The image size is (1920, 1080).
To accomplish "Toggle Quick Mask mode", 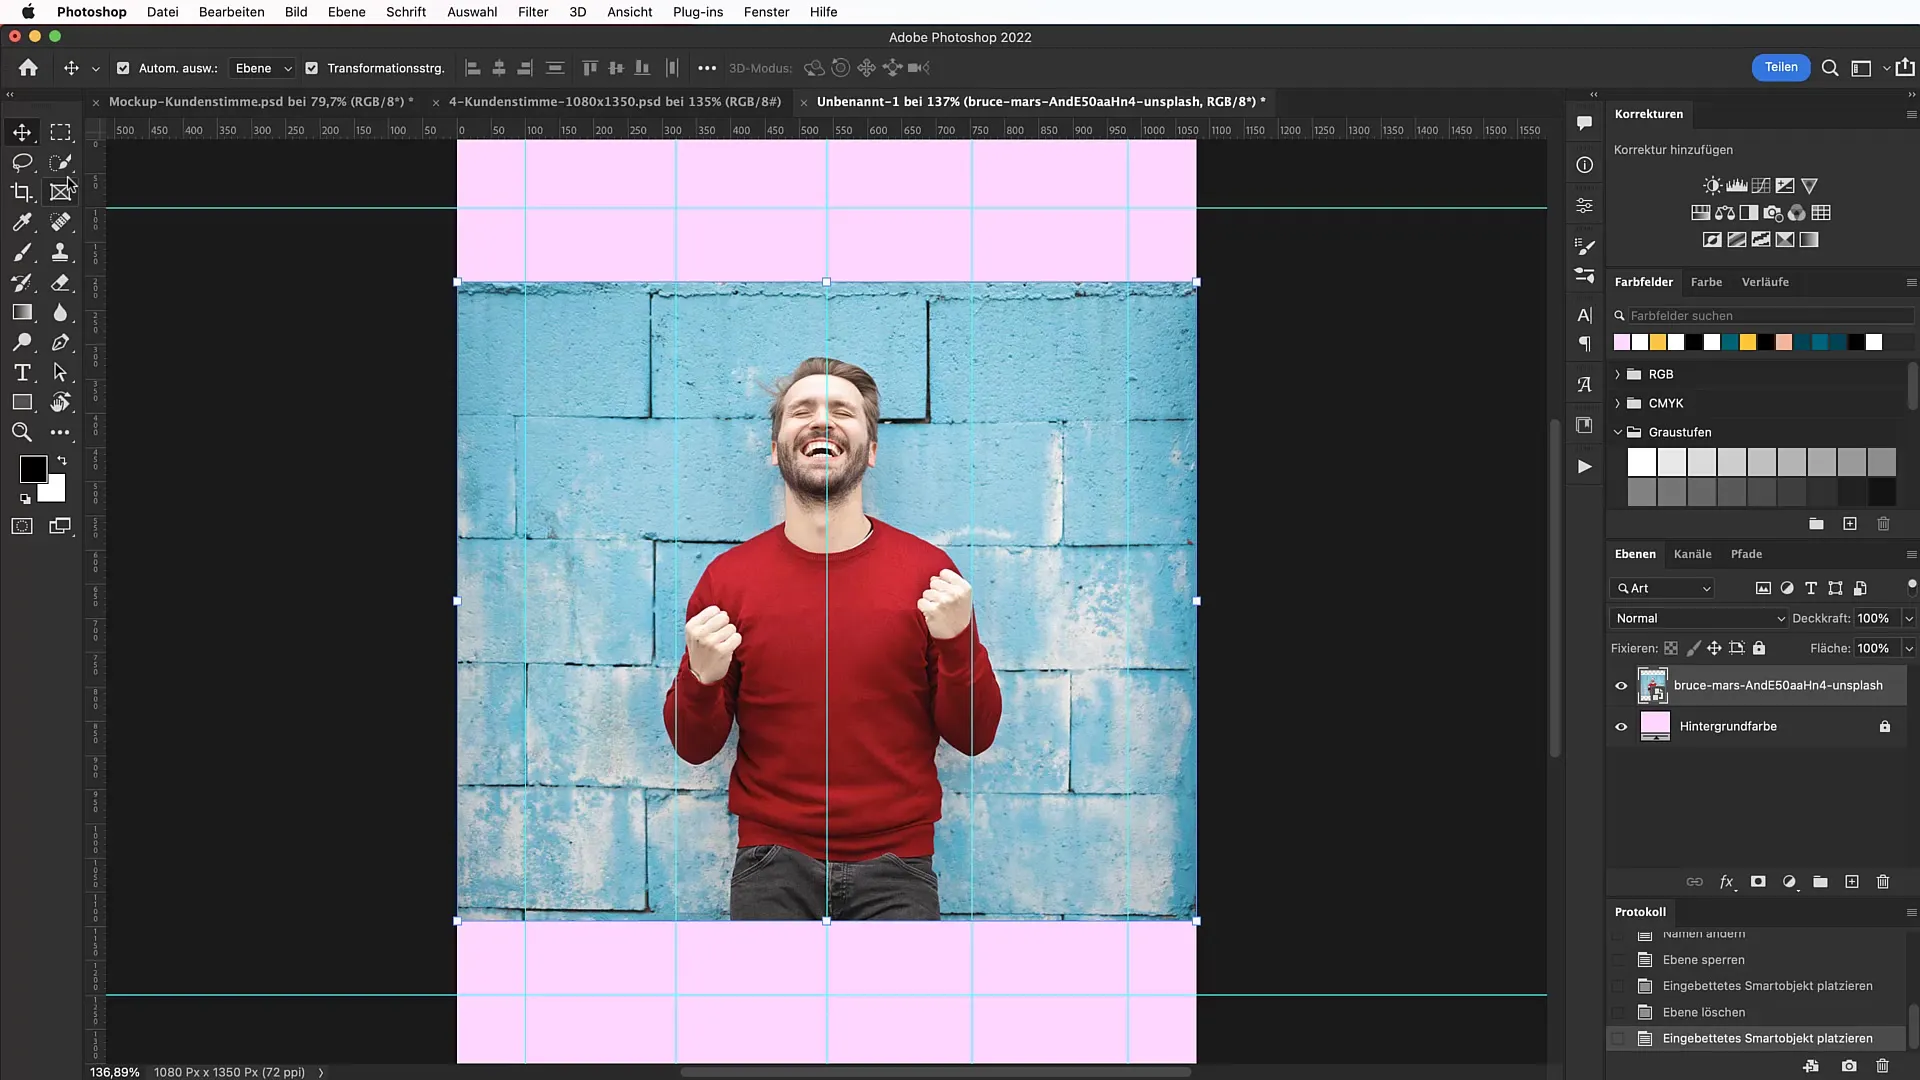I will (22, 526).
